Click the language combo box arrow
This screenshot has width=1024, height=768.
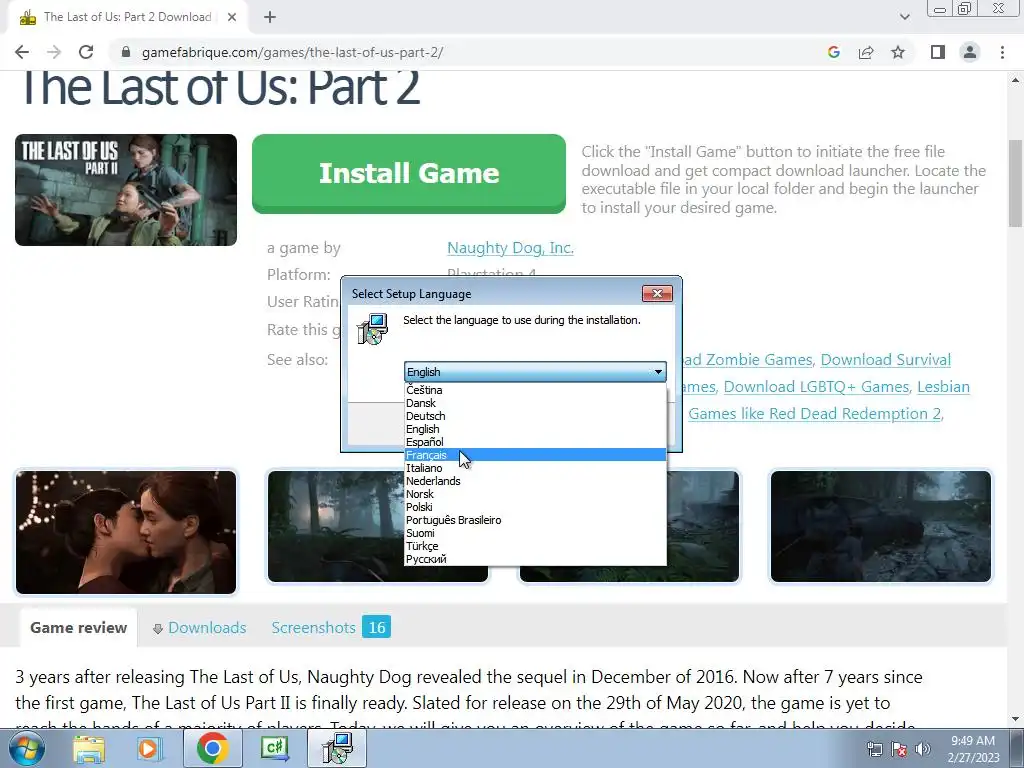coord(658,372)
